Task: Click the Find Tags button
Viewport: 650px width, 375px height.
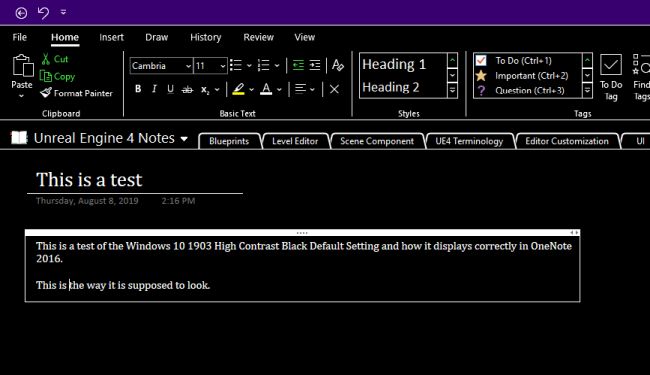Action: point(641,77)
